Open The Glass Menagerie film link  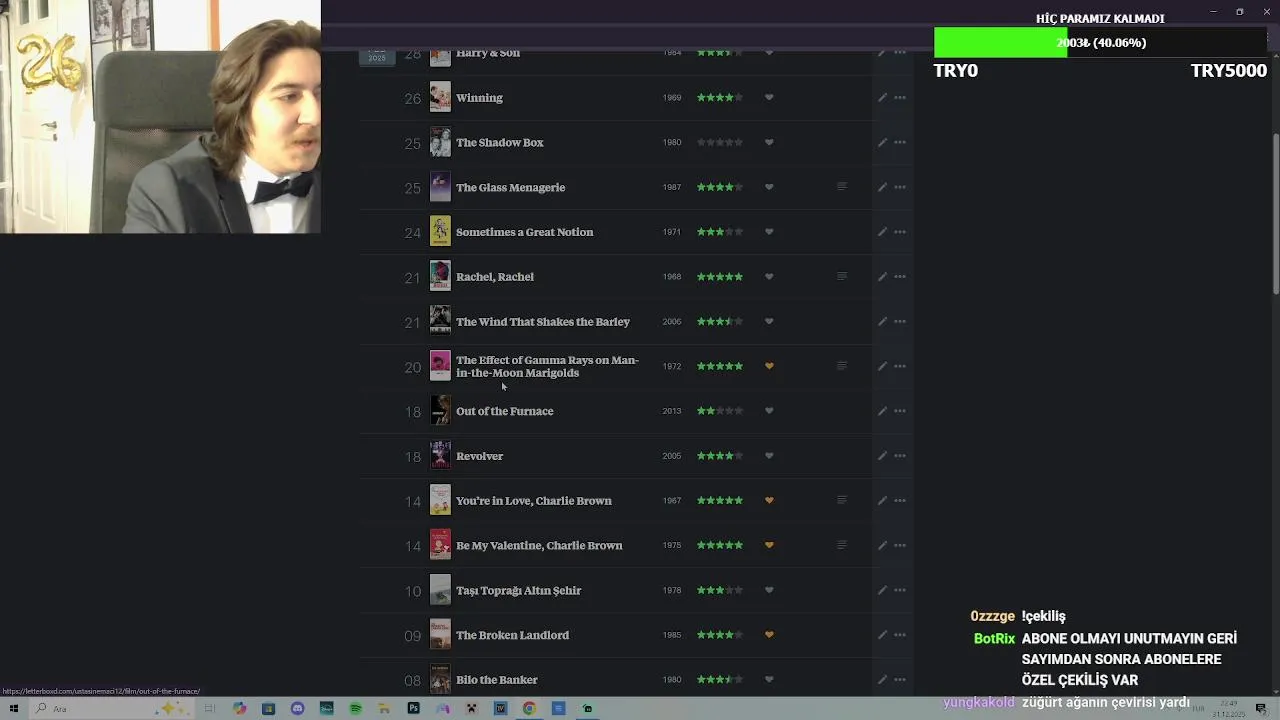click(510, 187)
